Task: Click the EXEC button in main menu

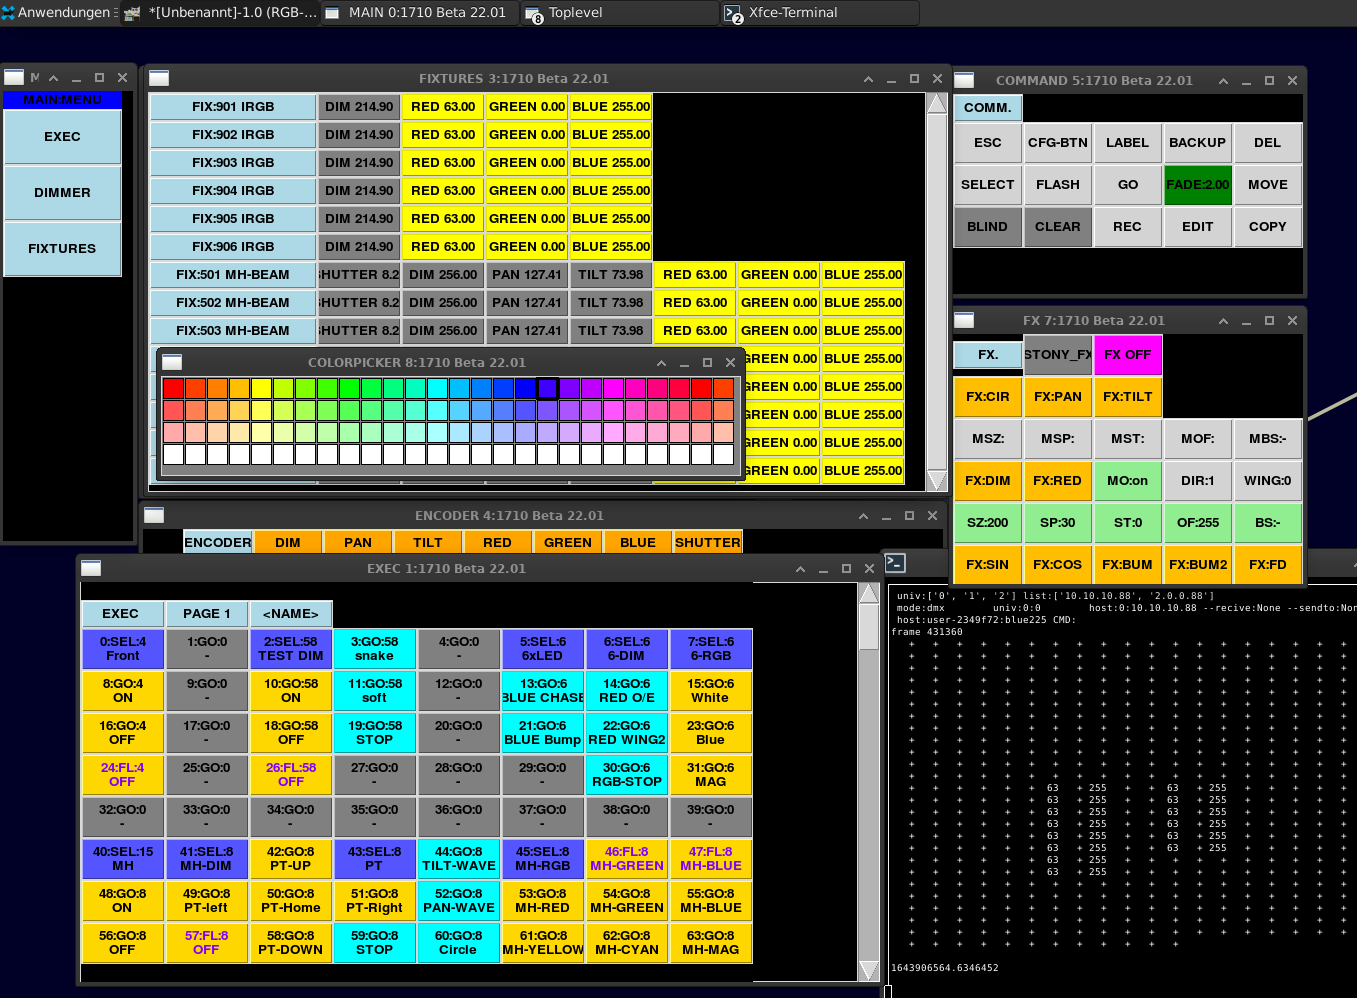Action: [x=62, y=136]
